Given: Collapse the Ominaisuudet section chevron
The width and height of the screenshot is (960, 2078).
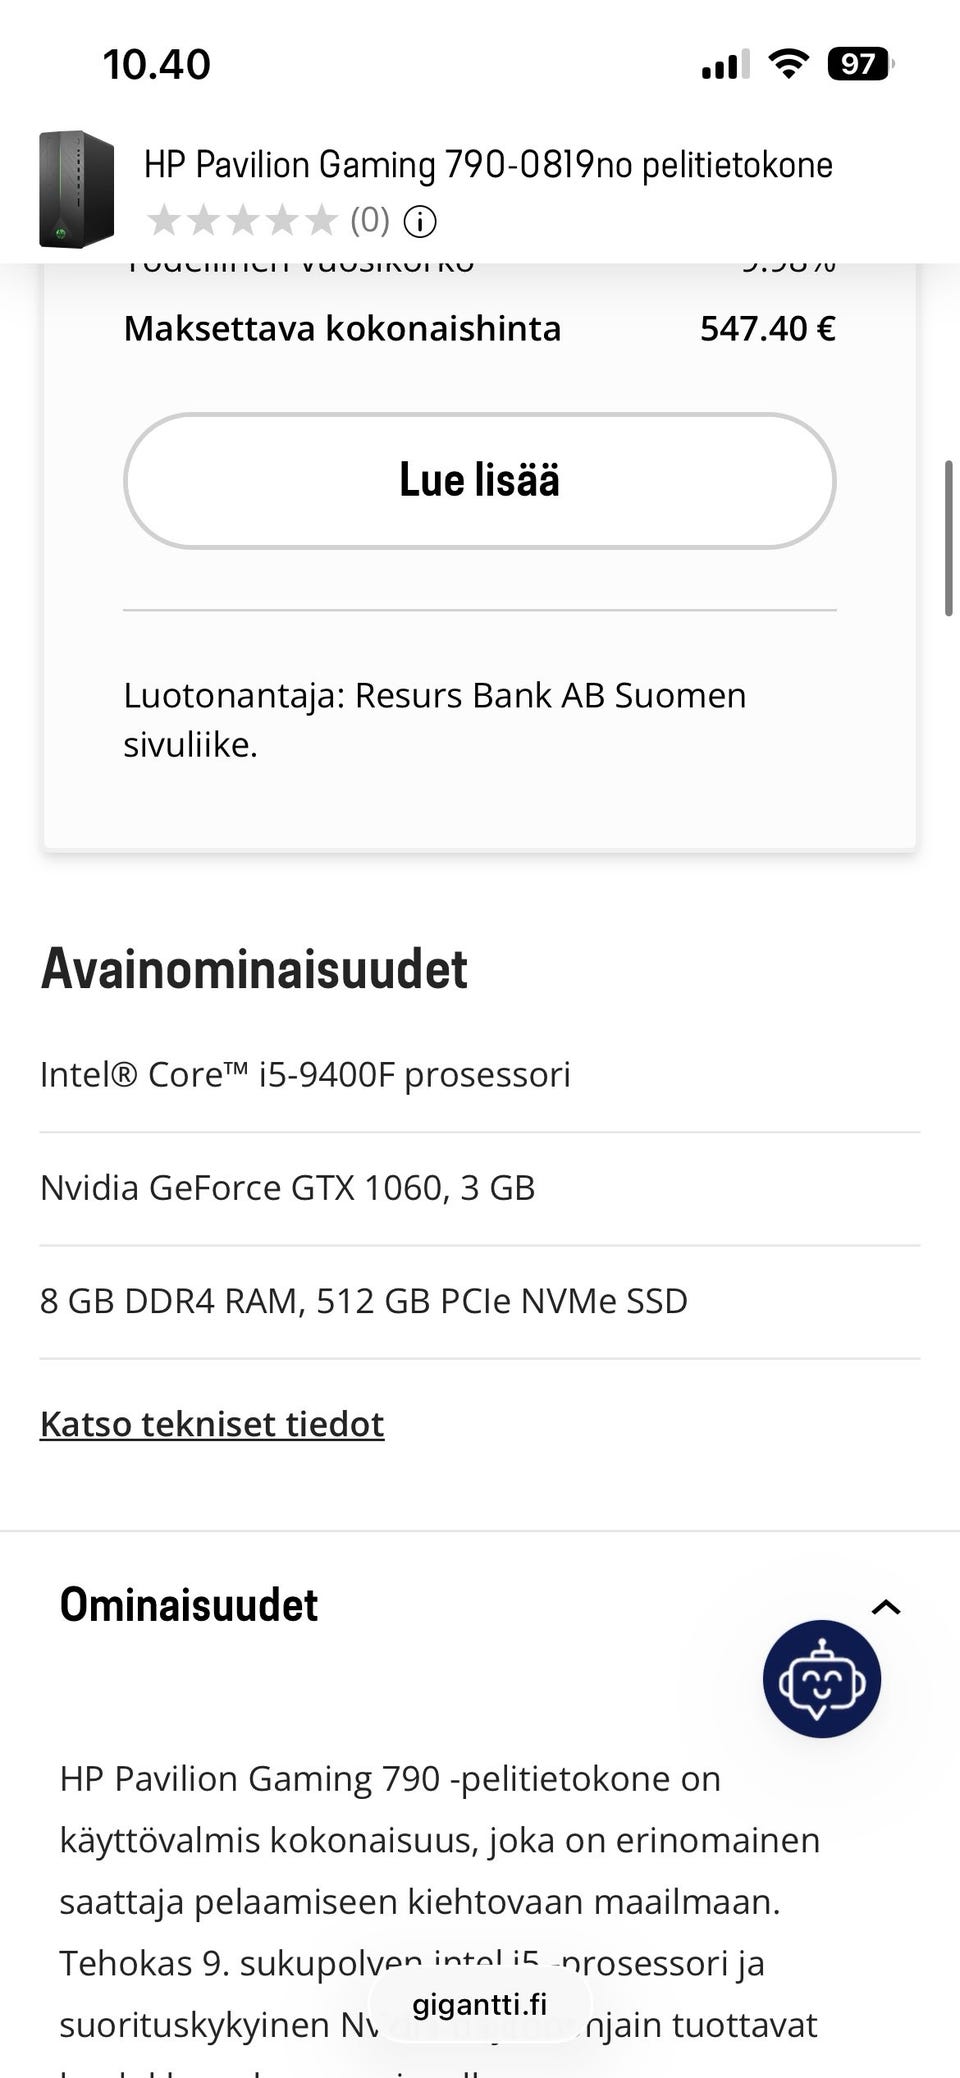Looking at the screenshot, I should point(886,1607).
